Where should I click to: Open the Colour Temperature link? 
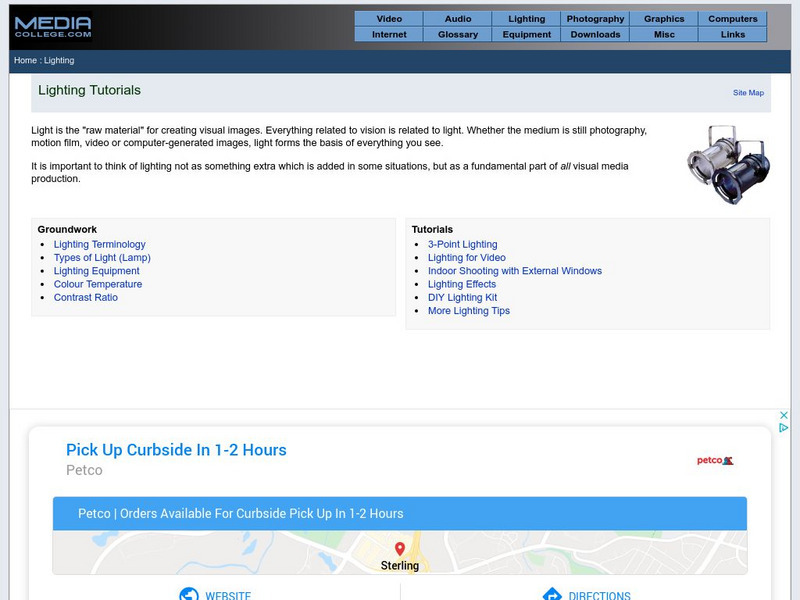(98, 284)
